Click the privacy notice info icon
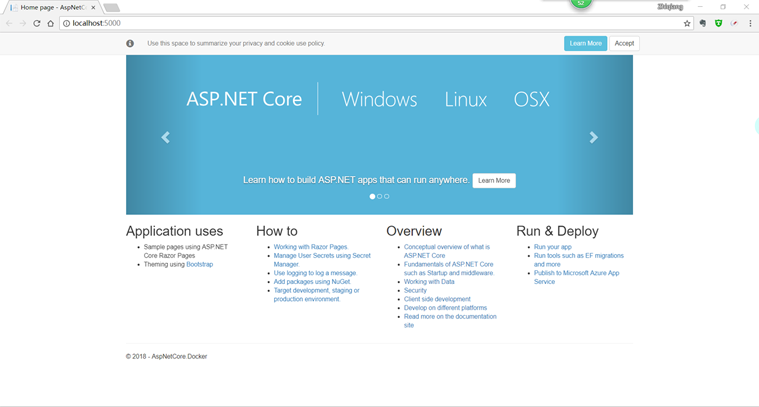 (130, 44)
